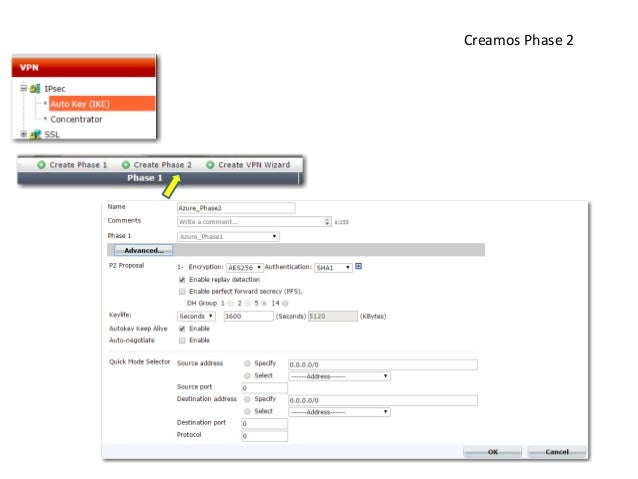Open the Phase 1 dropdown Azure_Phase1
Viewport: 638px width, 479px height.
[228, 236]
